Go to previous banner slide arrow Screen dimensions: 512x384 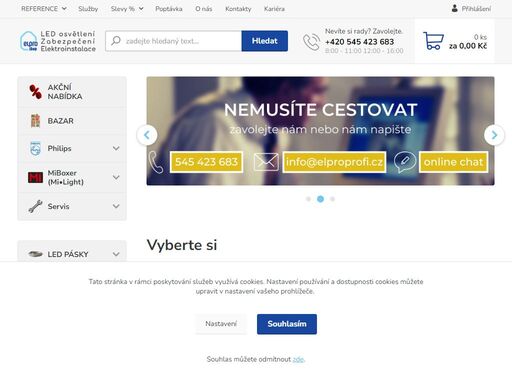point(147,135)
